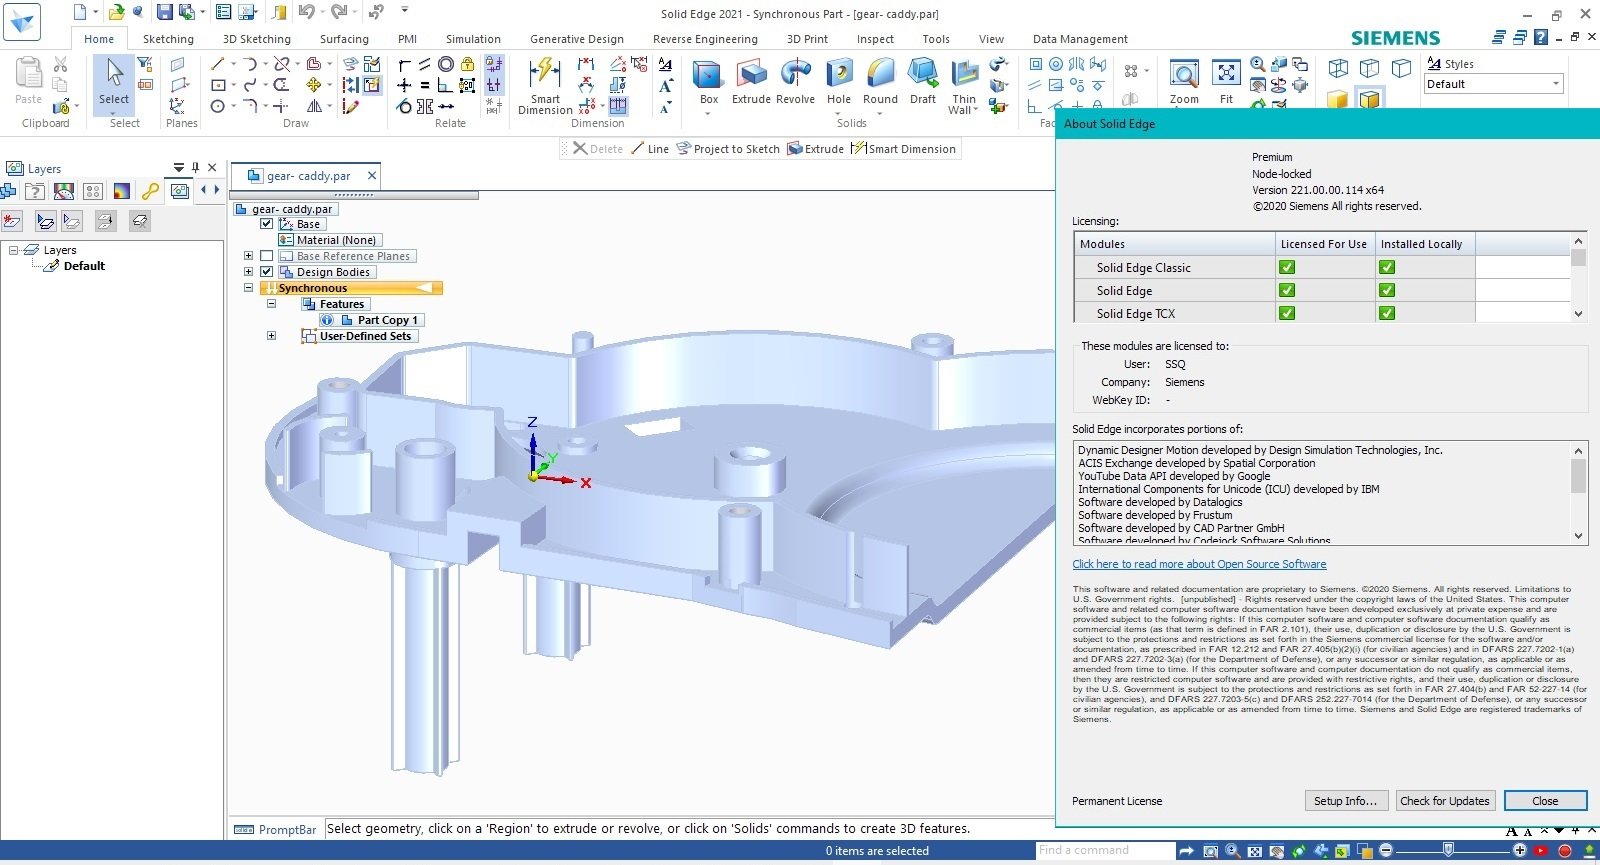Open the Open Source Software link
This screenshot has width=1600, height=865.
(x=1199, y=564)
